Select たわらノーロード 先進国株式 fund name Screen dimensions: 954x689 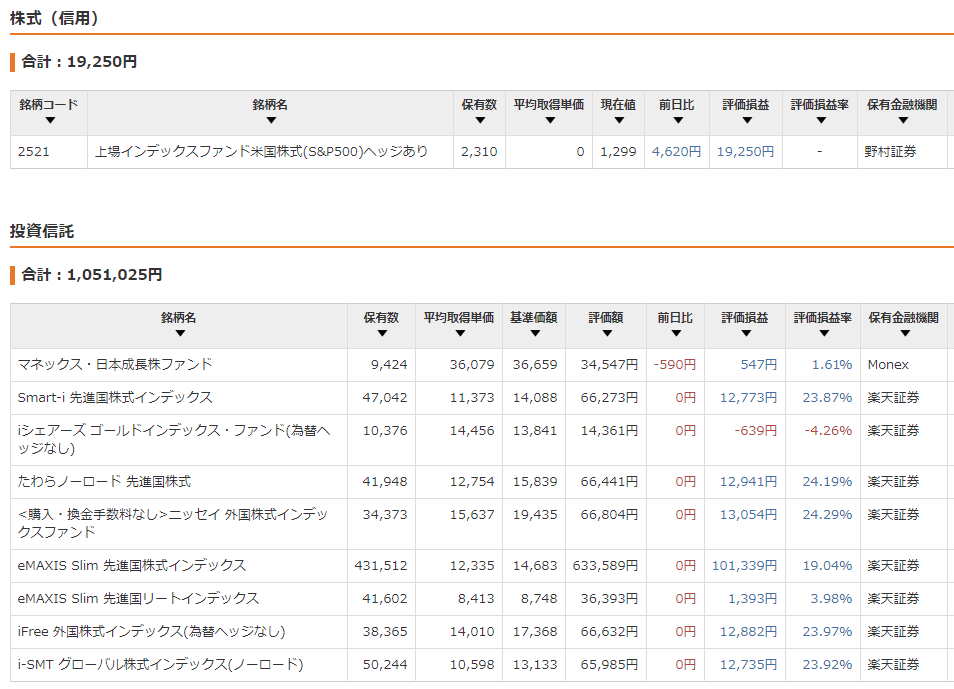coord(104,481)
